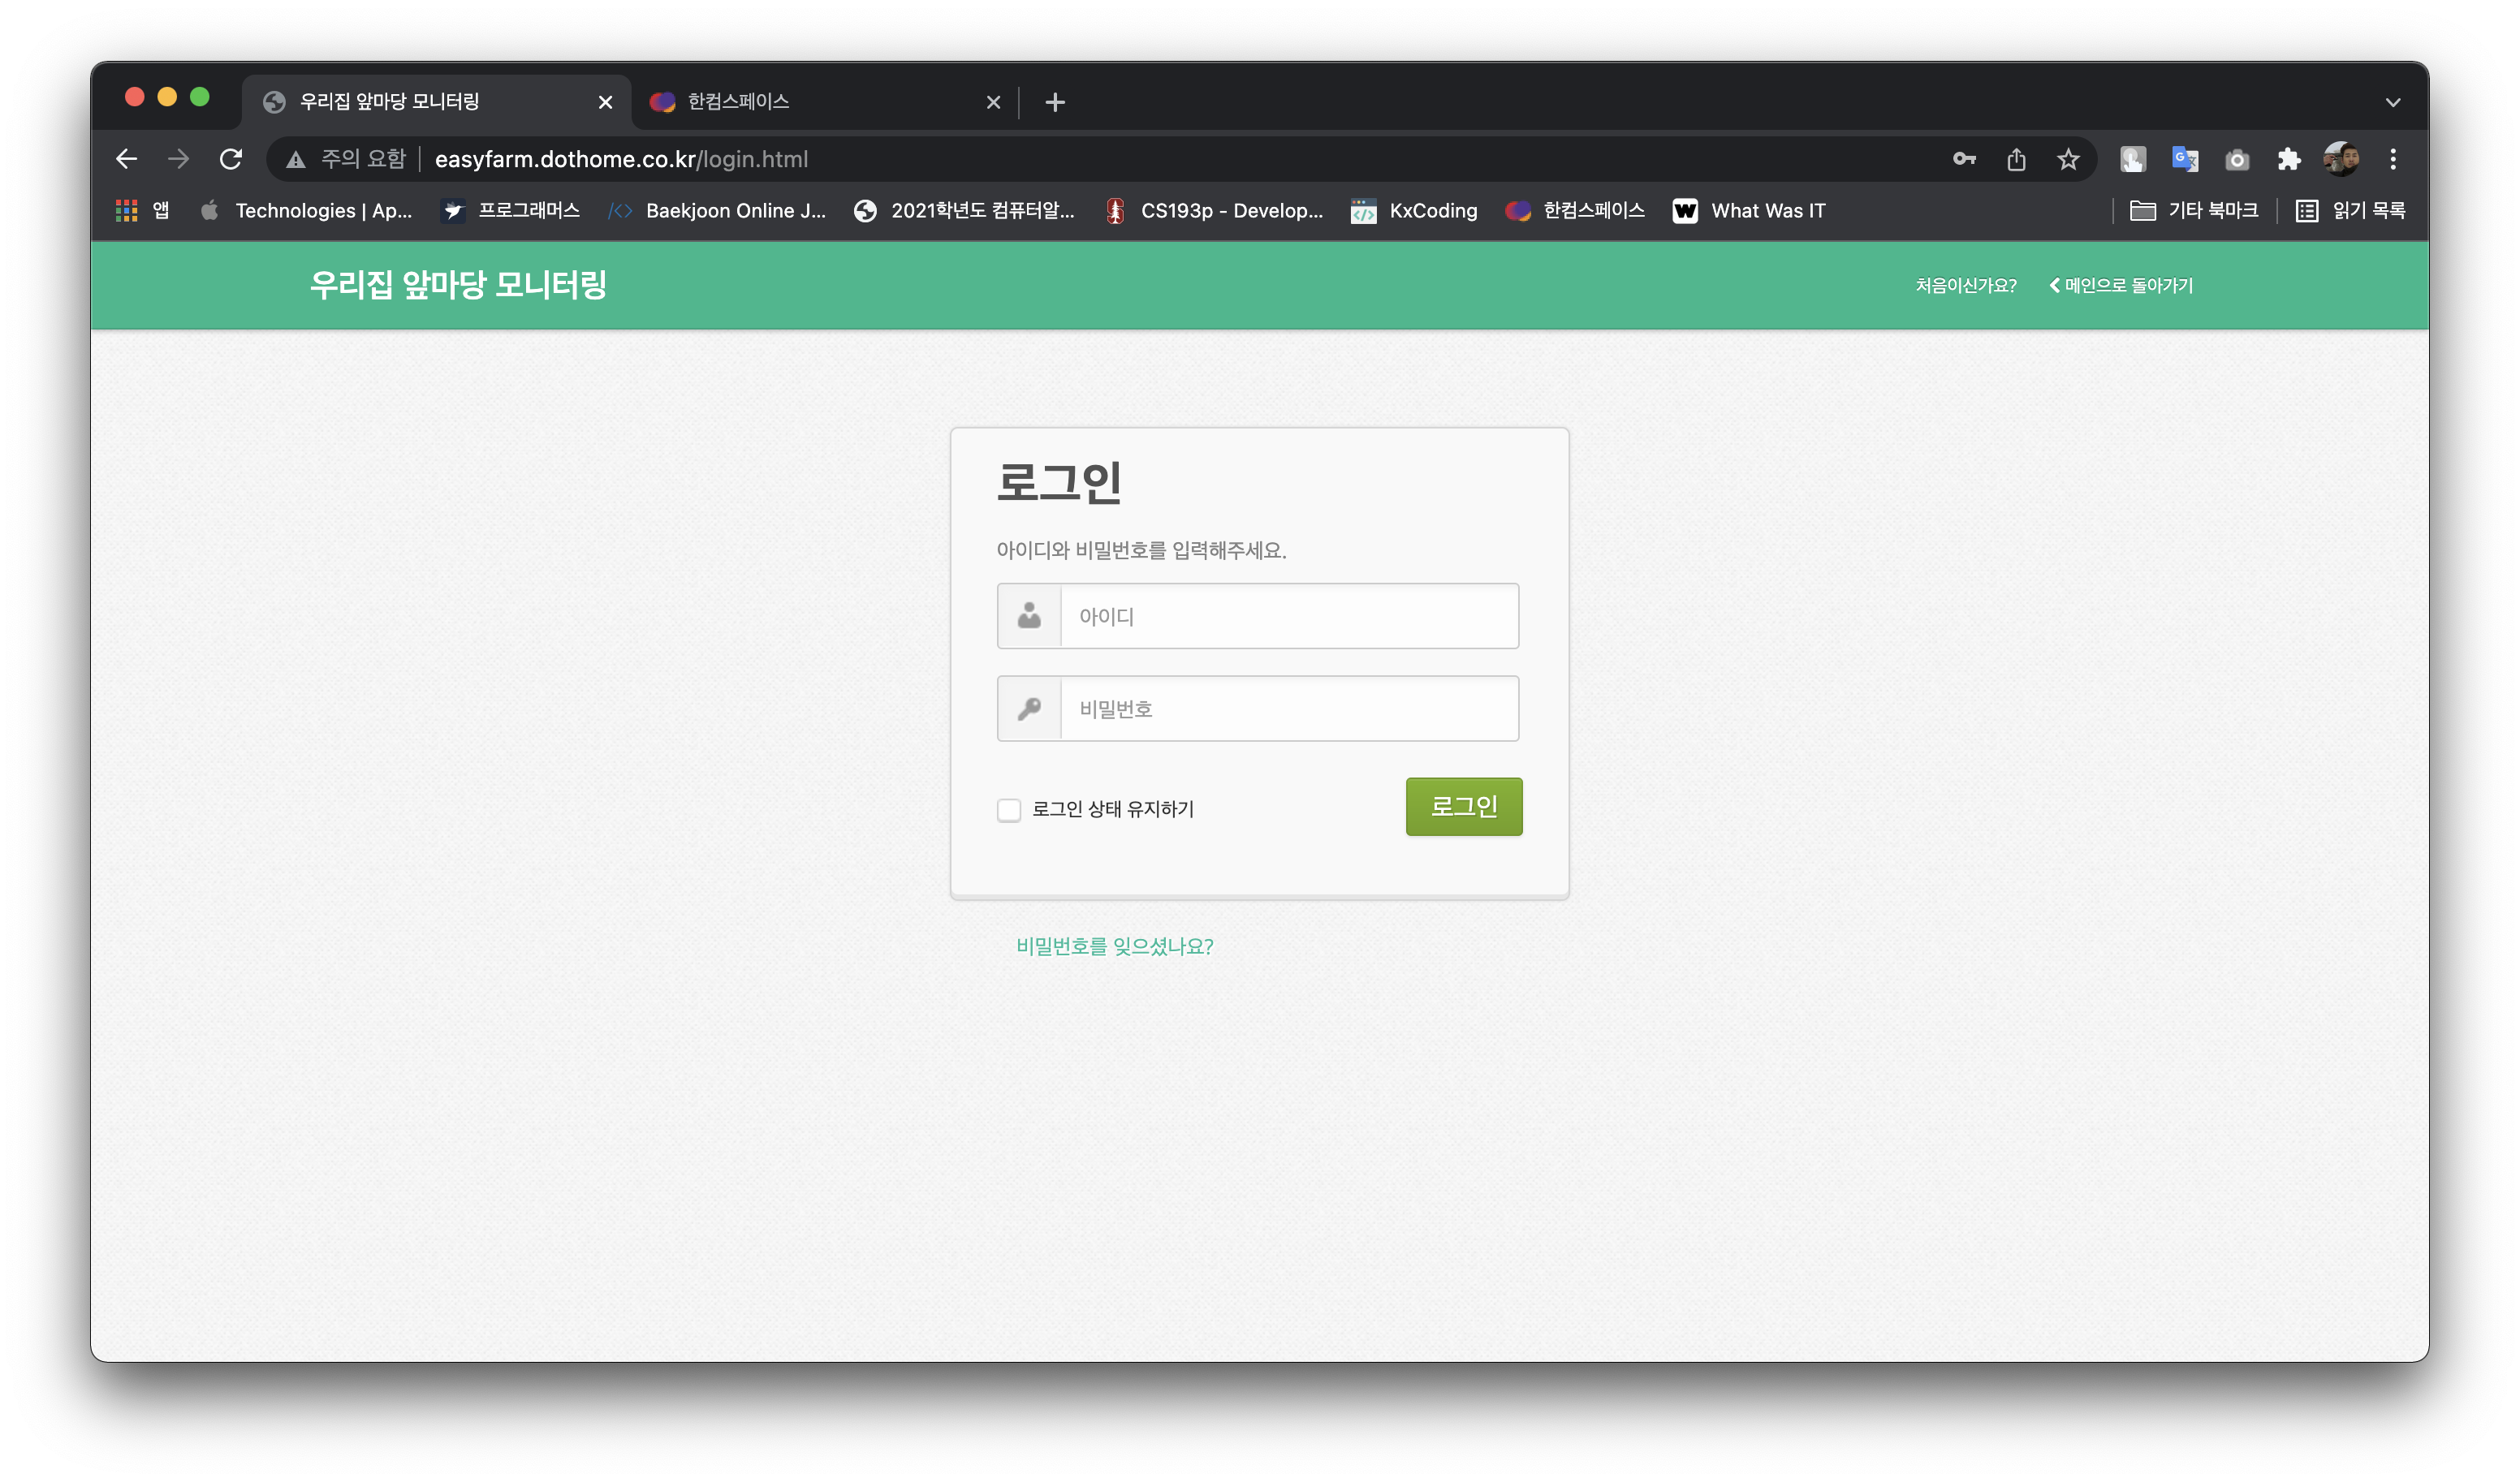Click 처음이신가요? in the header
Image resolution: width=2520 pixels, height=1482 pixels.
pos(1966,285)
